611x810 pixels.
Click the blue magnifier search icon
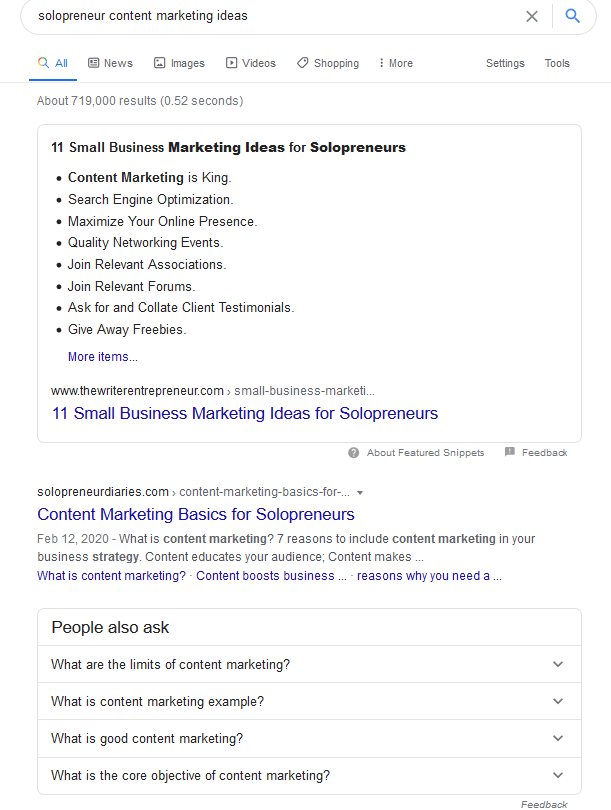tap(572, 16)
